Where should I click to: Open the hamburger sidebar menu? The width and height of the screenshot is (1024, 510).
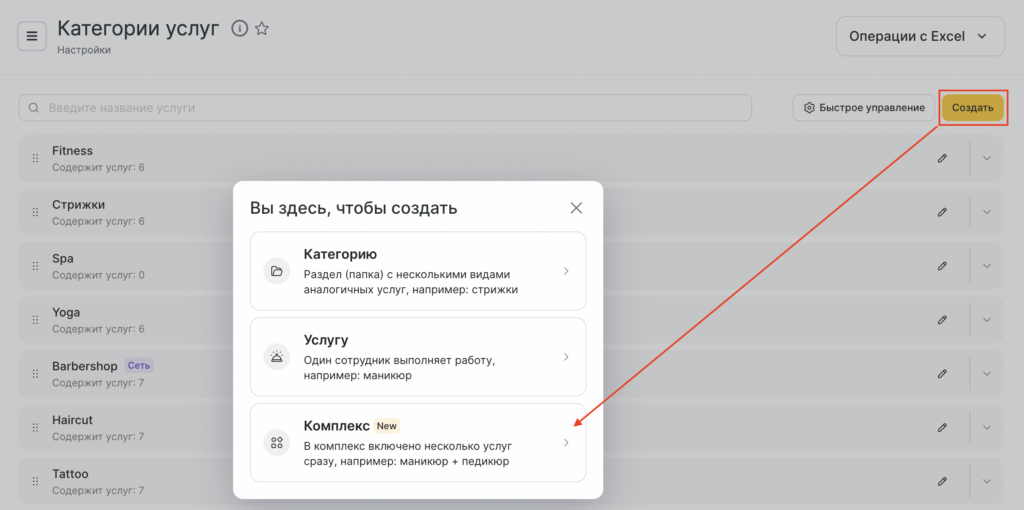31,36
